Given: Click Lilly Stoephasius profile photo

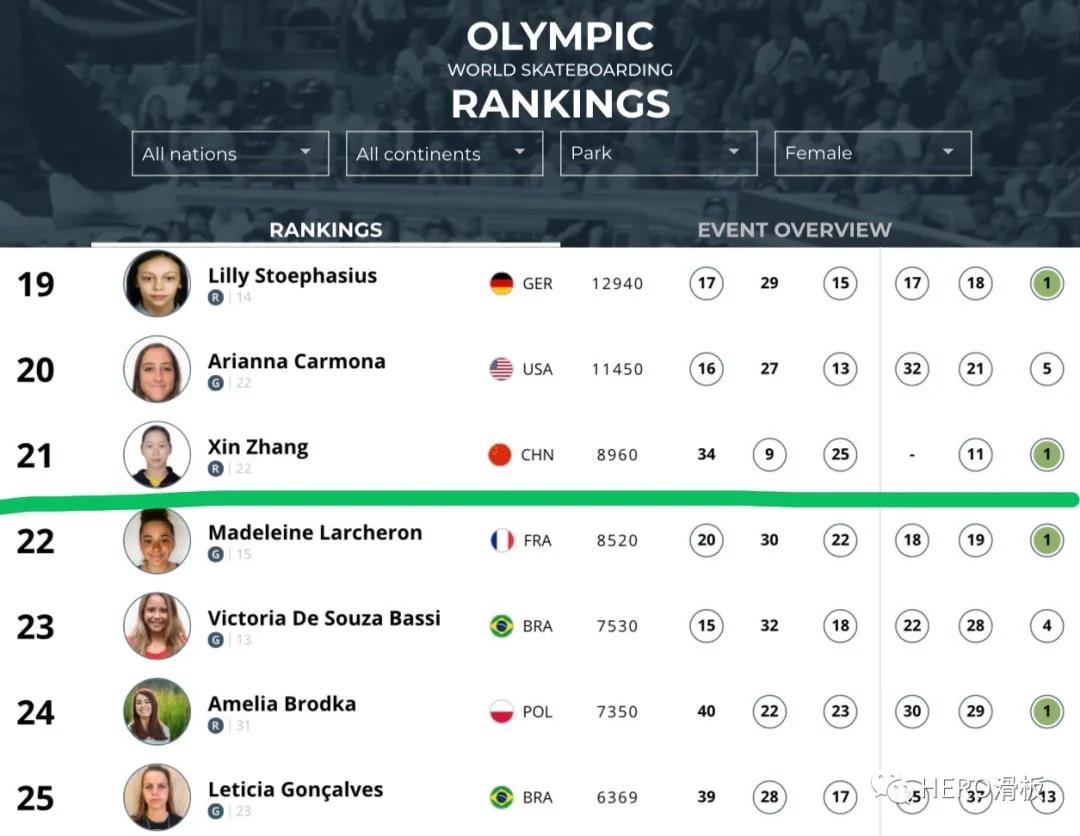Looking at the screenshot, I should [x=157, y=283].
